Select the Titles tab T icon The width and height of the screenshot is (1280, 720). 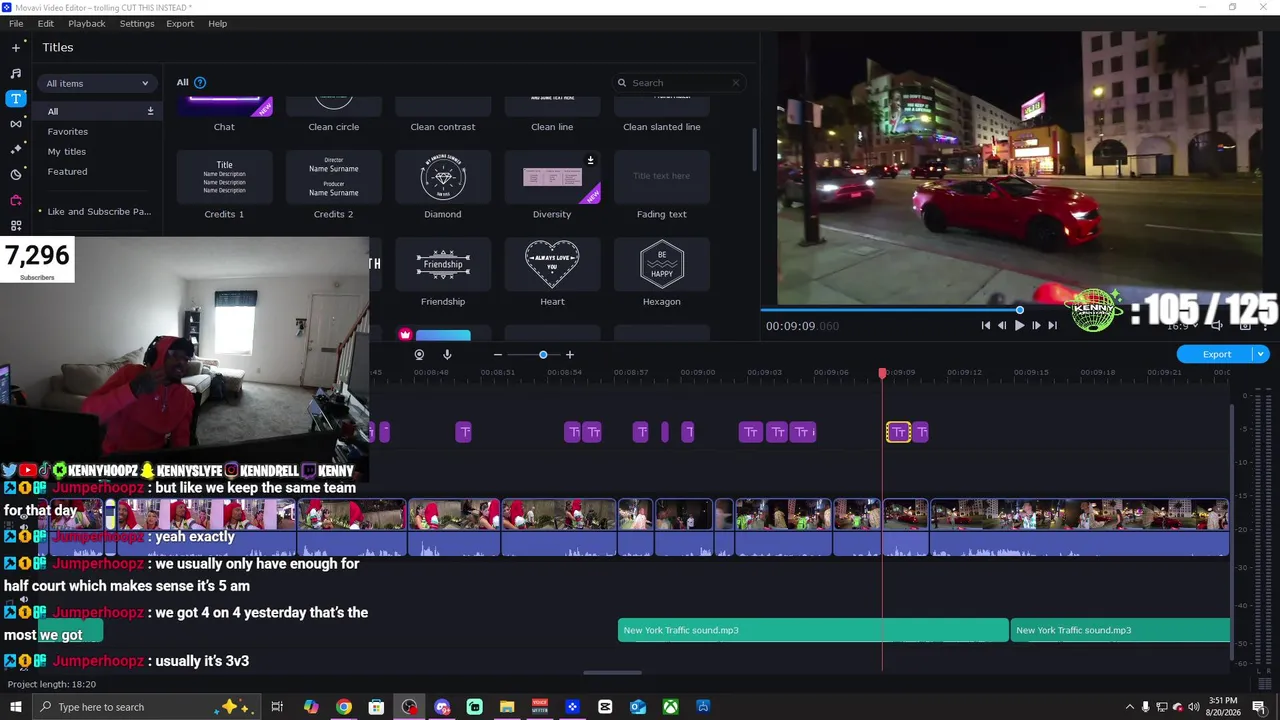click(x=15, y=98)
